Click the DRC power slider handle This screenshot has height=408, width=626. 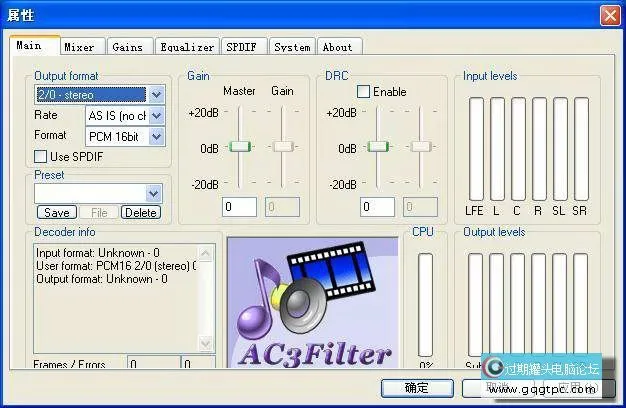377,147
